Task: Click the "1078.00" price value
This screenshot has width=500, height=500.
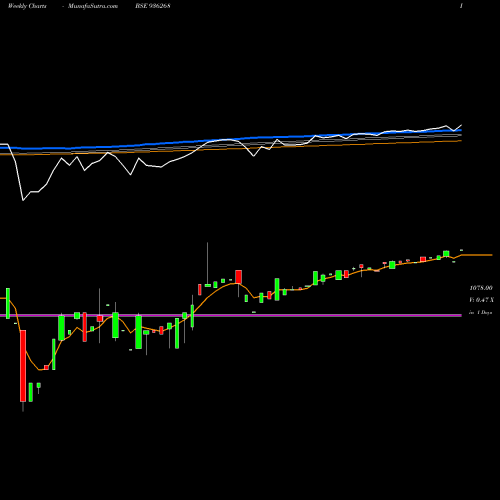Action: (481, 288)
